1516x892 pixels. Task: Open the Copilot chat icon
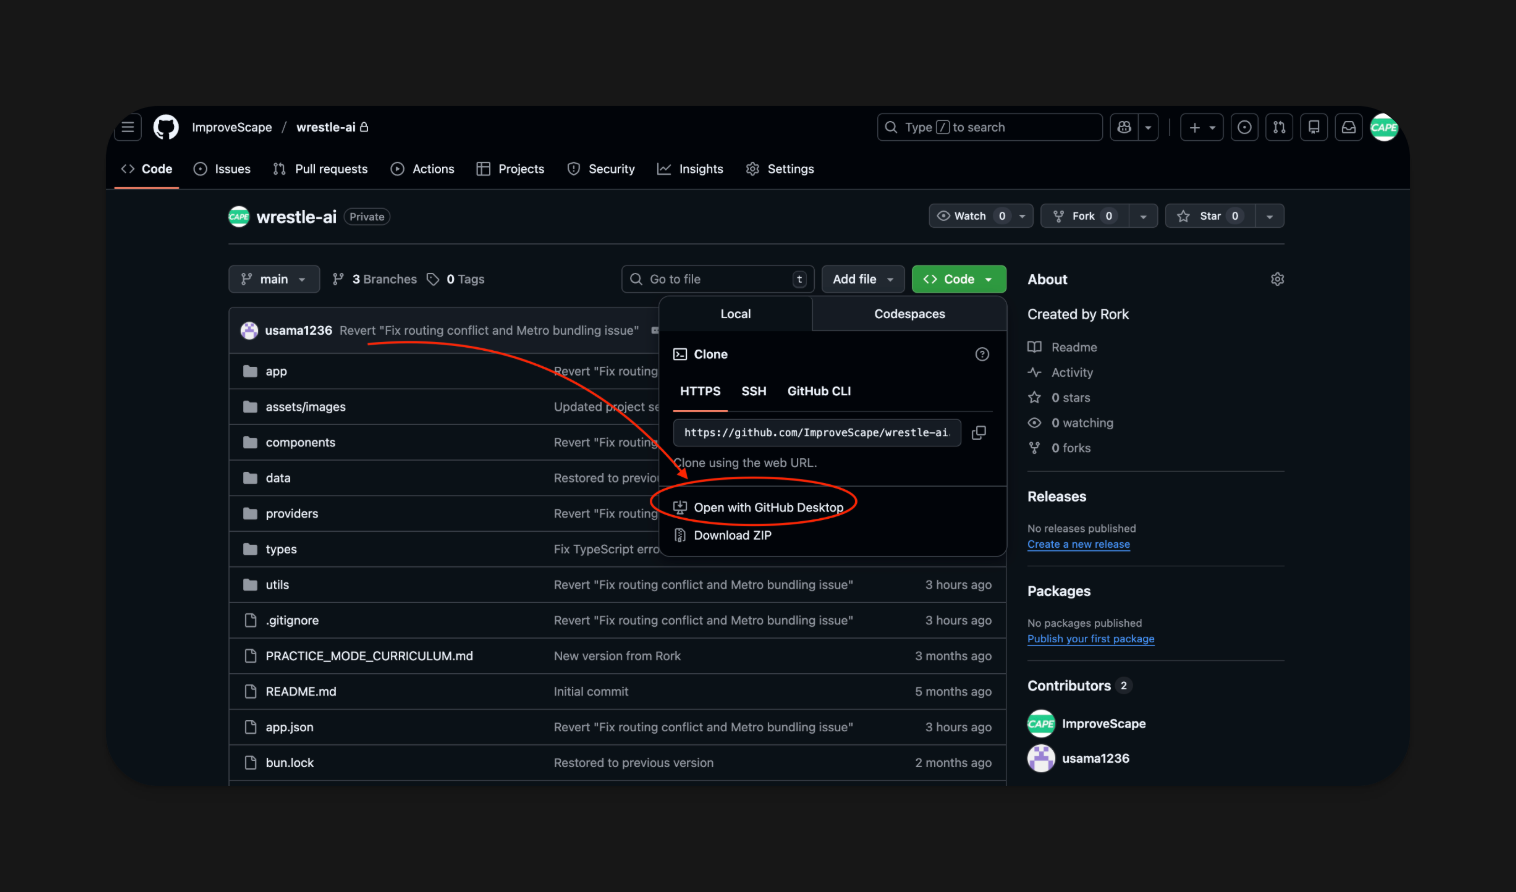click(1124, 127)
